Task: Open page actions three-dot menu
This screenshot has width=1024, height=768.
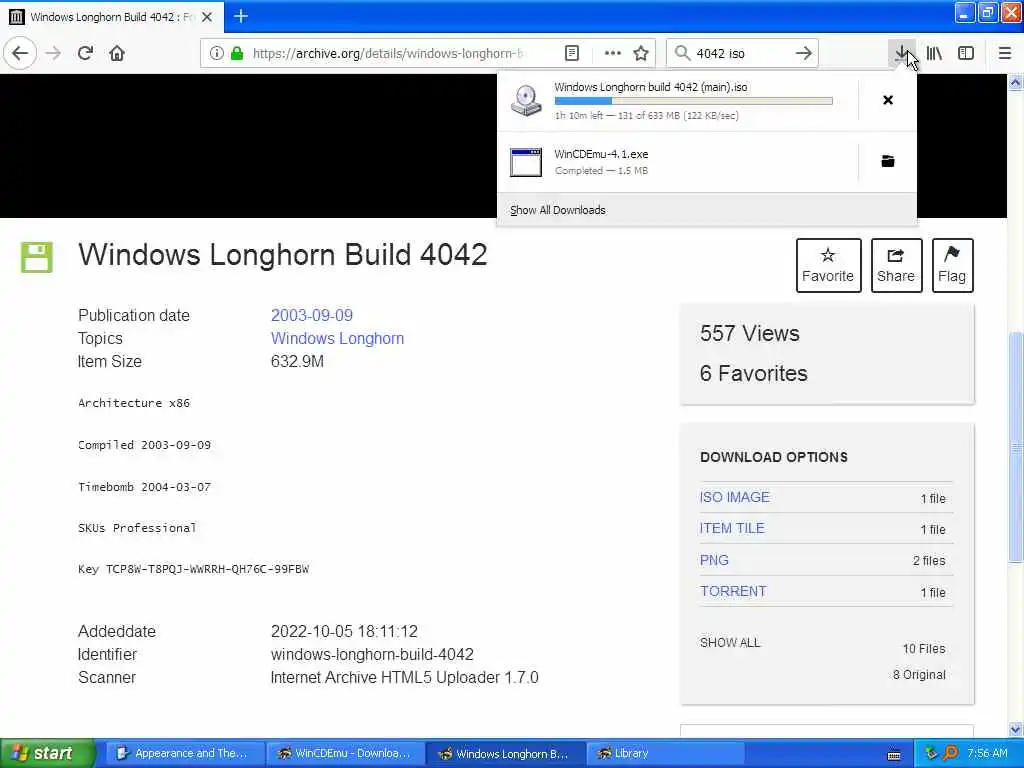Action: point(613,54)
